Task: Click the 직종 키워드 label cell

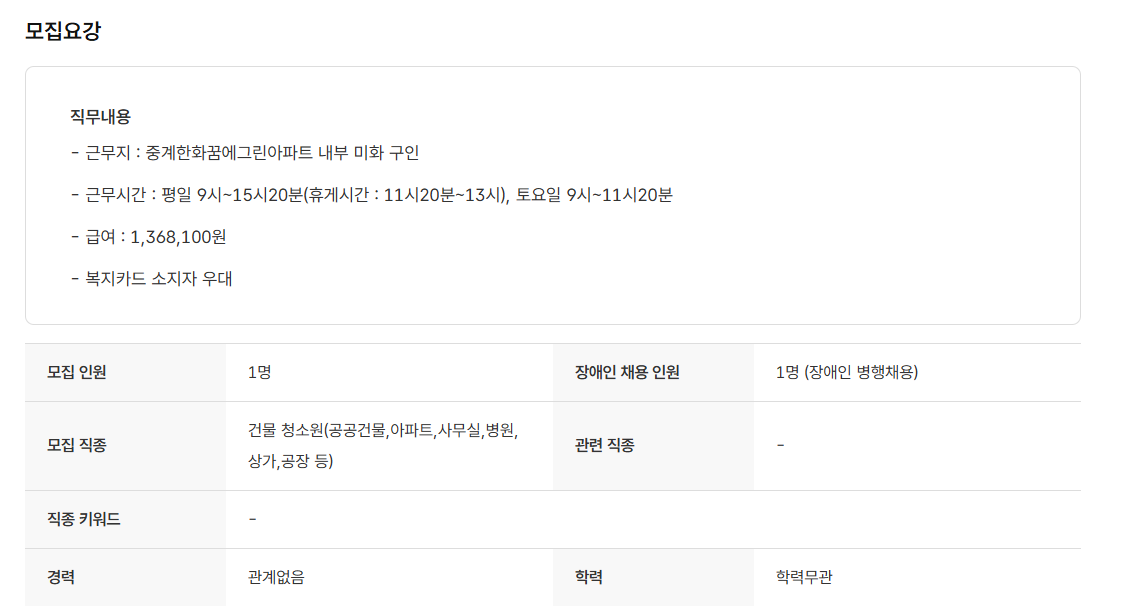Action: pos(84,519)
